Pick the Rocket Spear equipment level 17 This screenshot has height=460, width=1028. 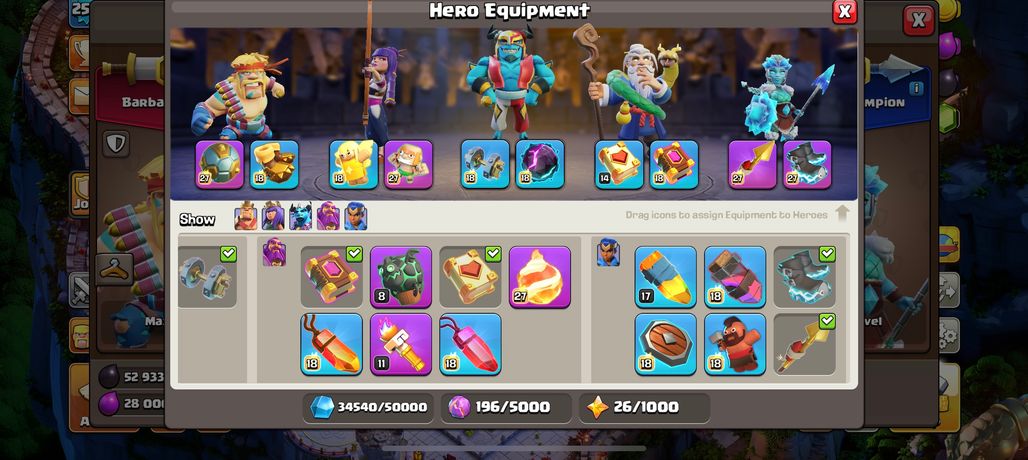point(665,277)
